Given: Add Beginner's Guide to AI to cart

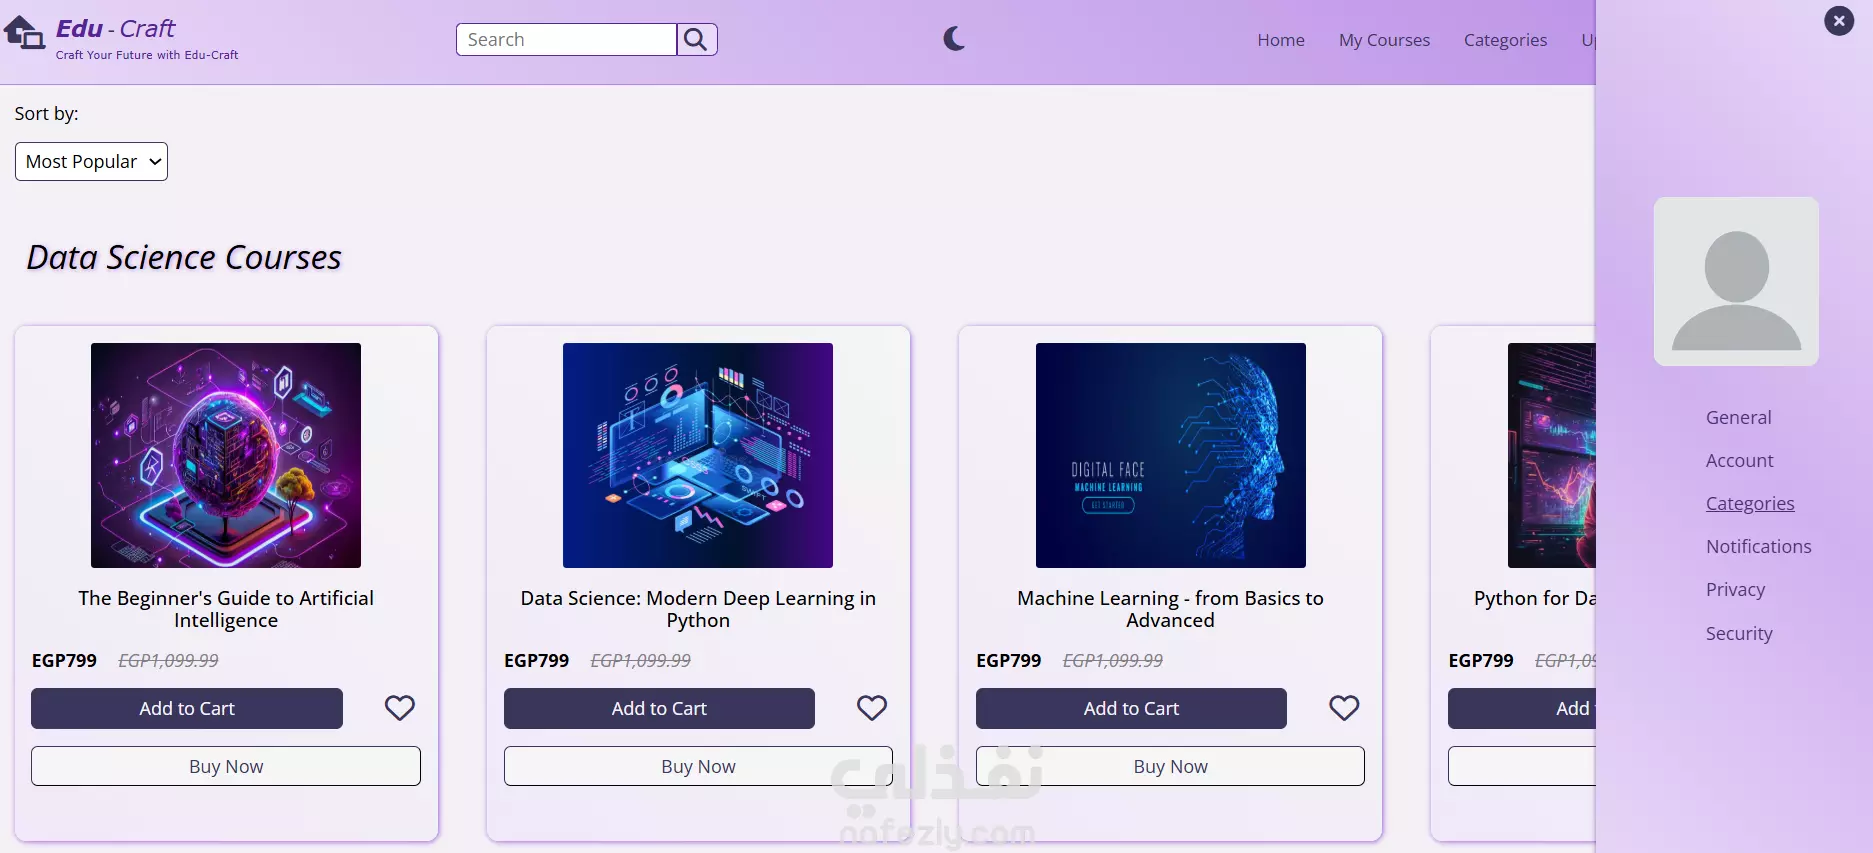Looking at the screenshot, I should pos(187,708).
